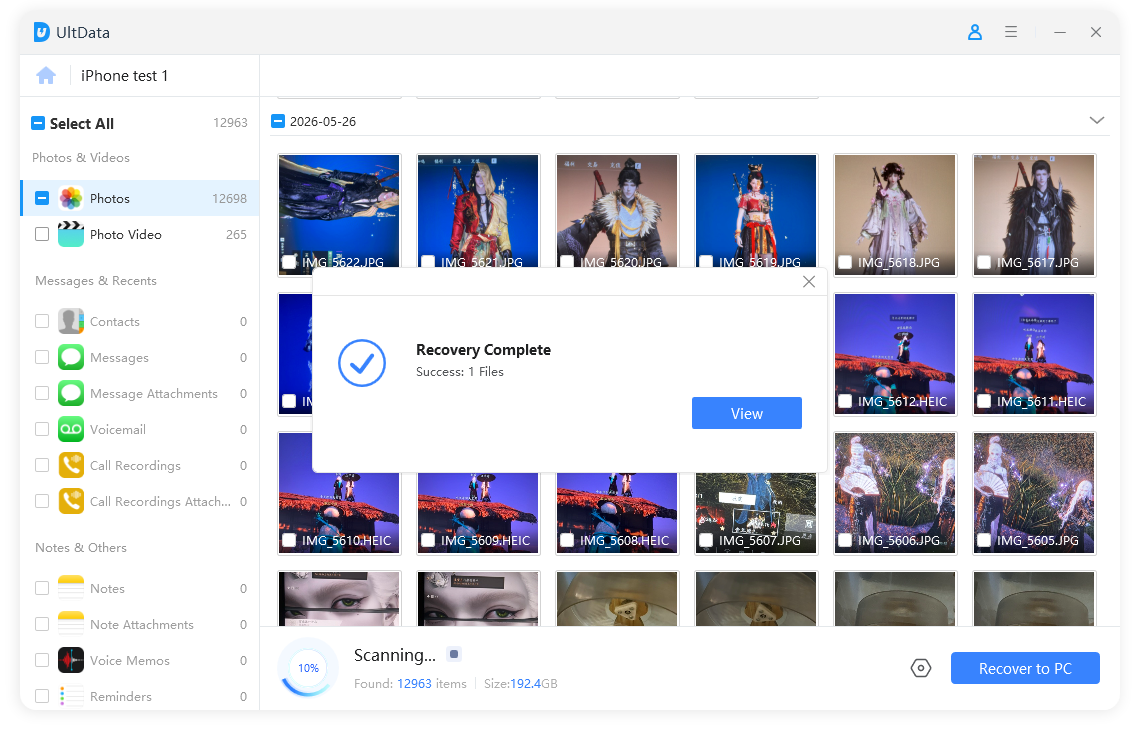Stop scanning with the stop icon
Viewport: 1140px width, 740px height.
pyautogui.click(x=454, y=654)
